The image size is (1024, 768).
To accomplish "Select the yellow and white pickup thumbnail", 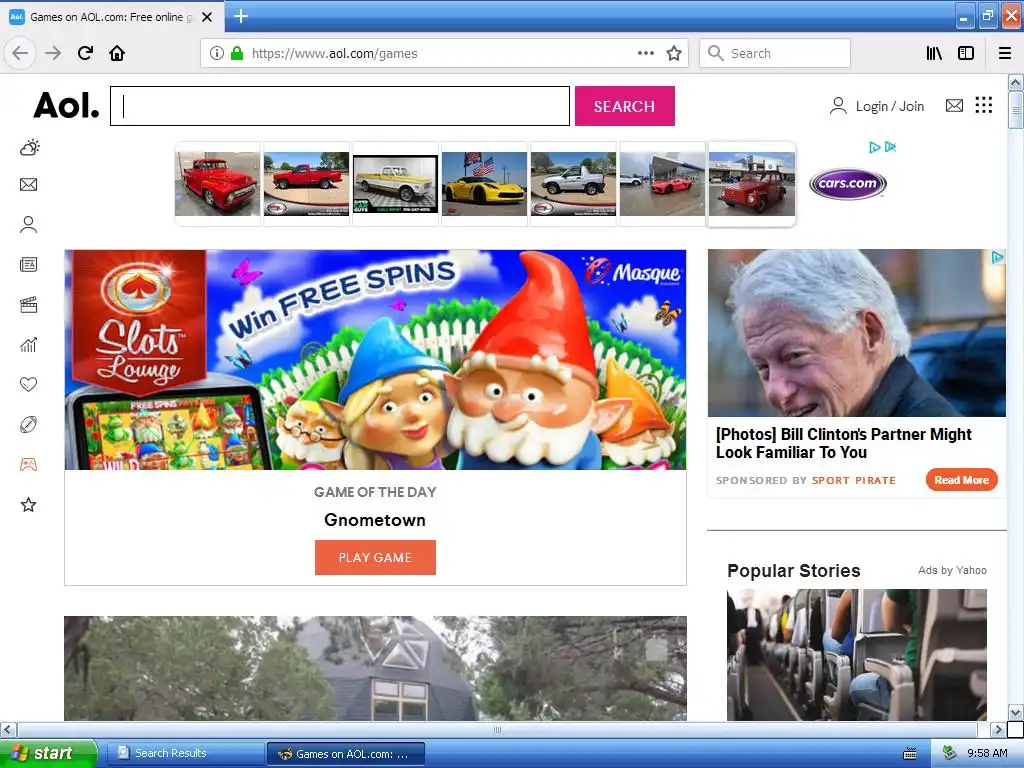I will tap(395, 184).
